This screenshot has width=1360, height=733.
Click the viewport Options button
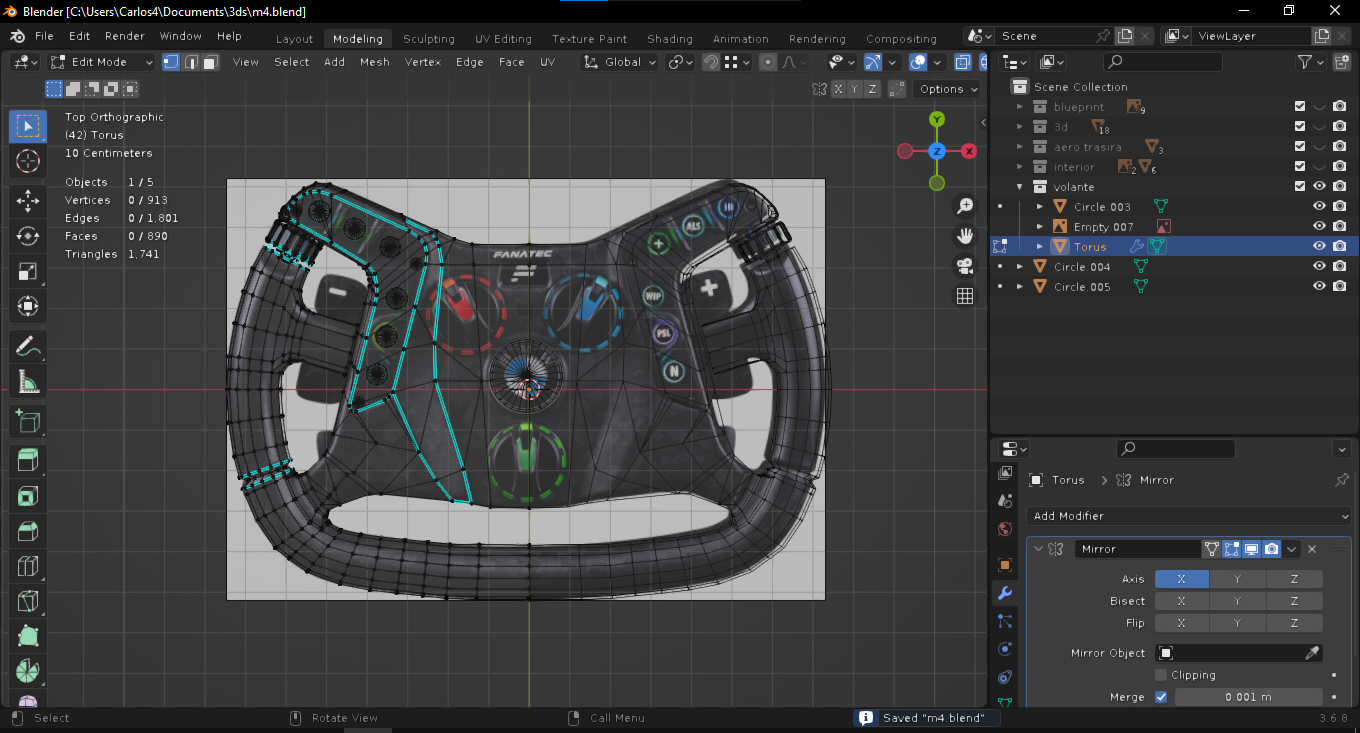point(947,89)
